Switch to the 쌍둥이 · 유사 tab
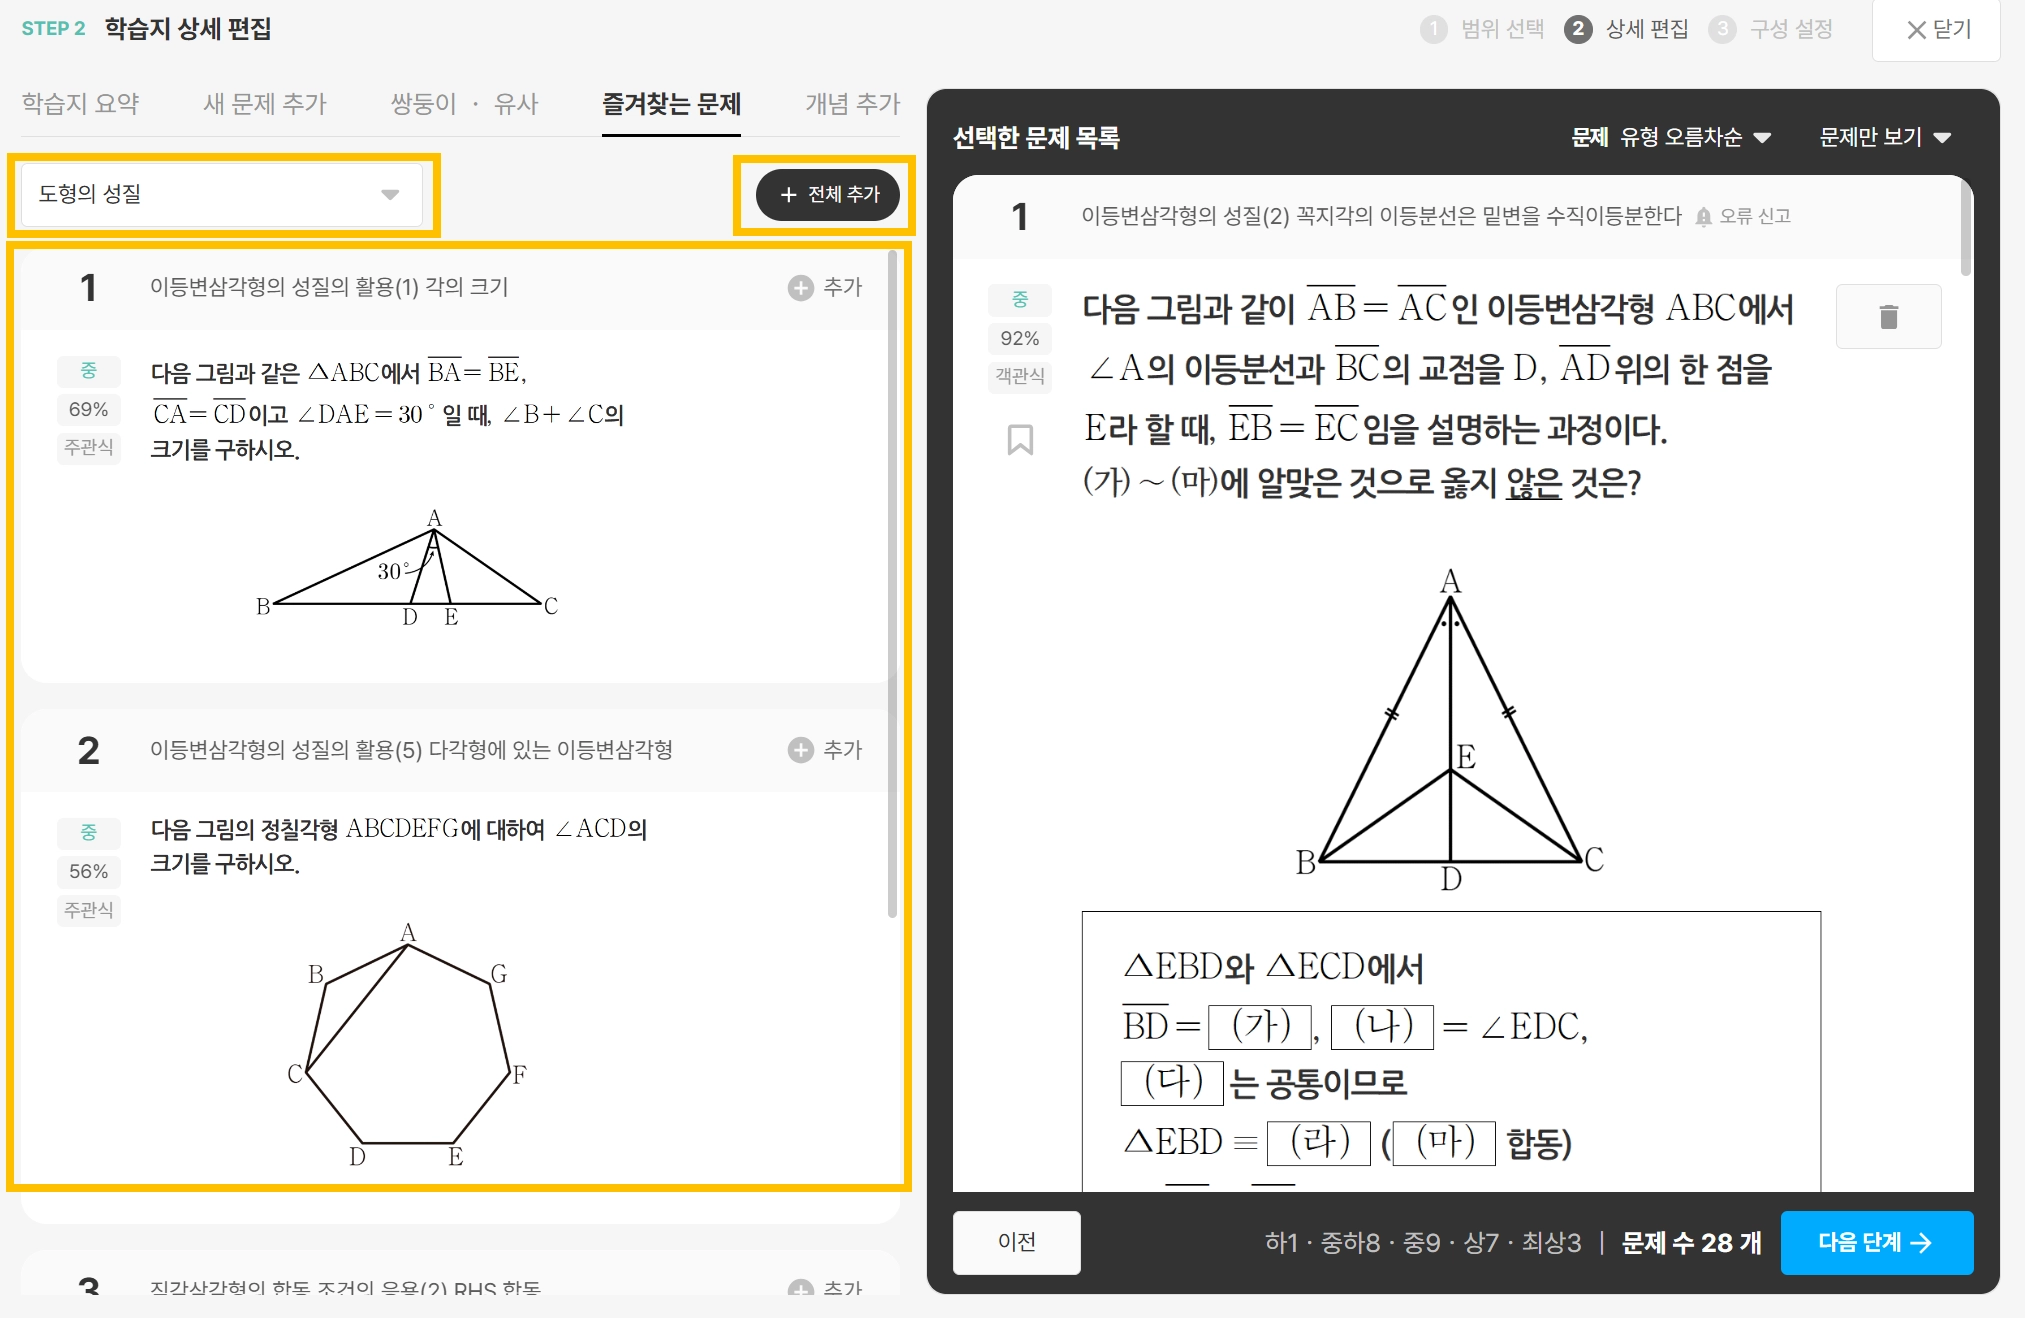The height and width of the screenshot is (1318, 2025). coord(464,103)
